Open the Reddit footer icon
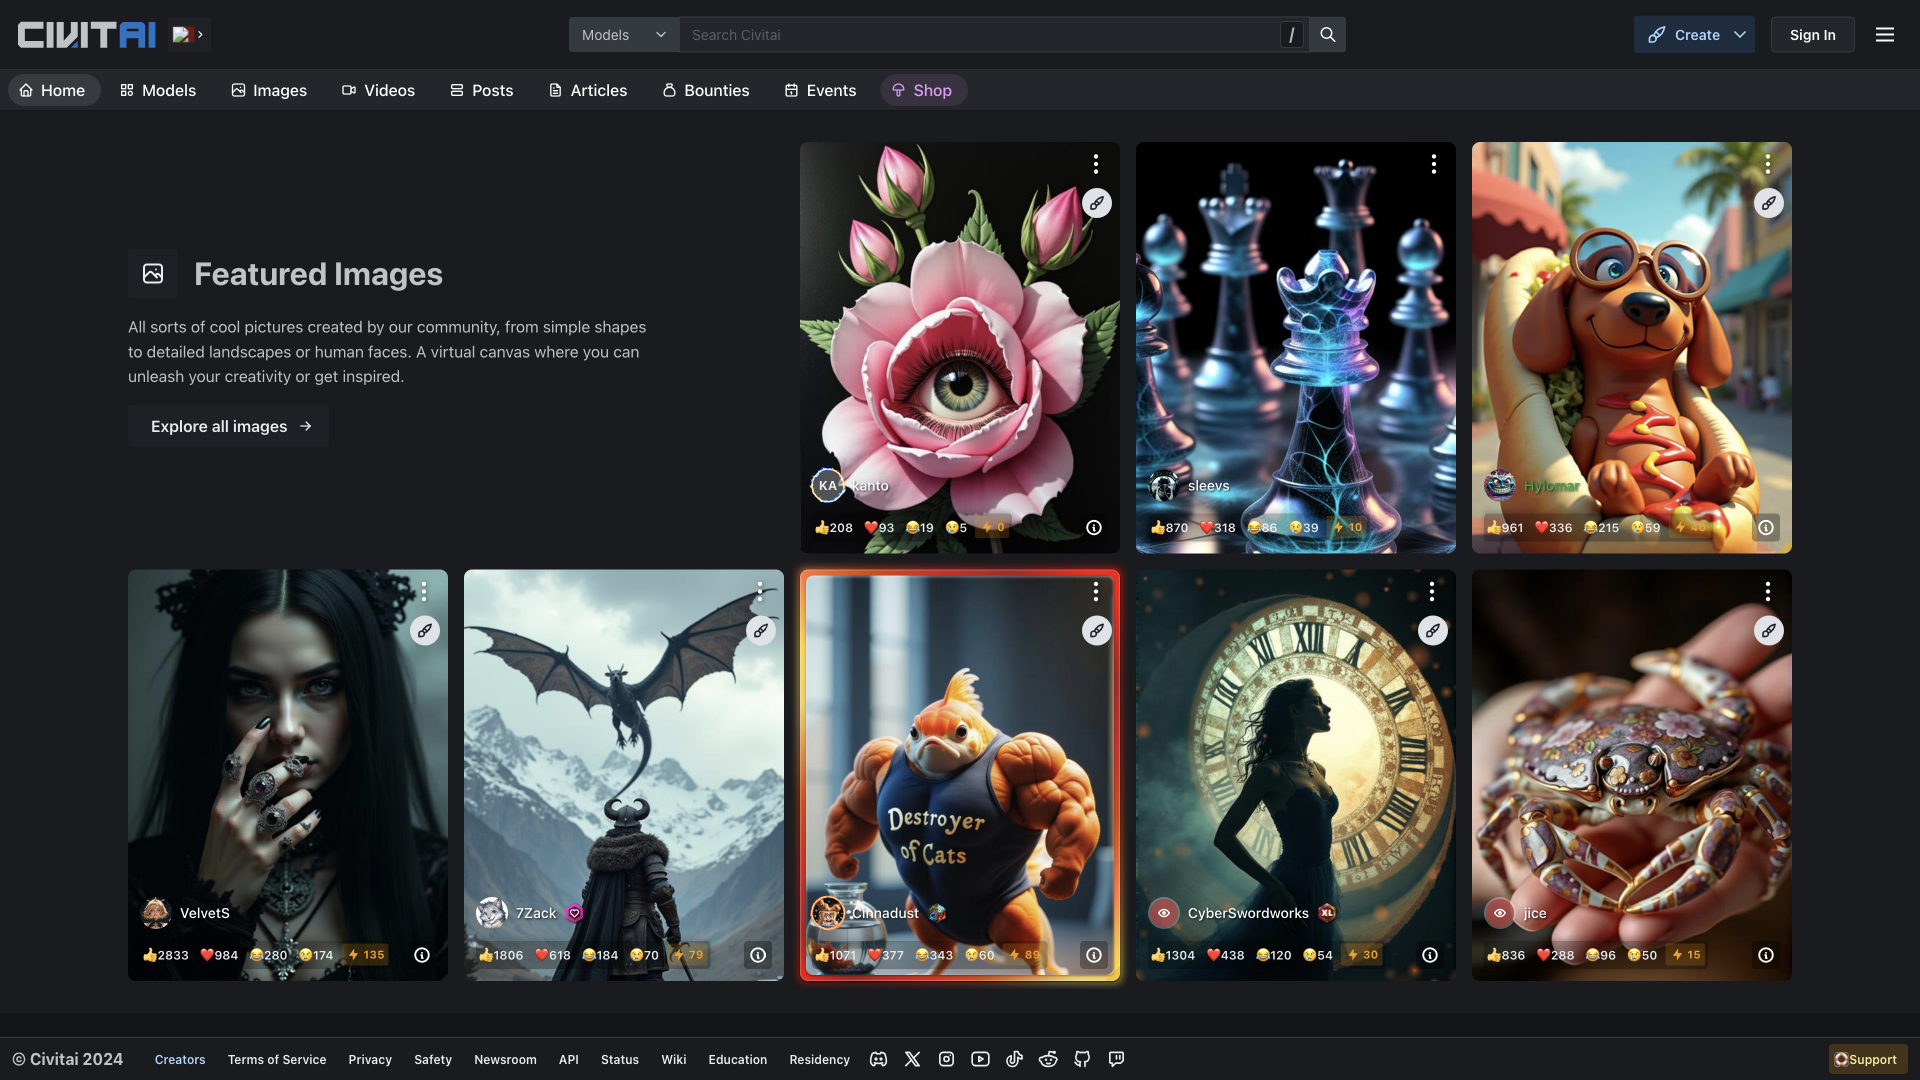1920x1080 pixels. [x=1048, y=1059]
